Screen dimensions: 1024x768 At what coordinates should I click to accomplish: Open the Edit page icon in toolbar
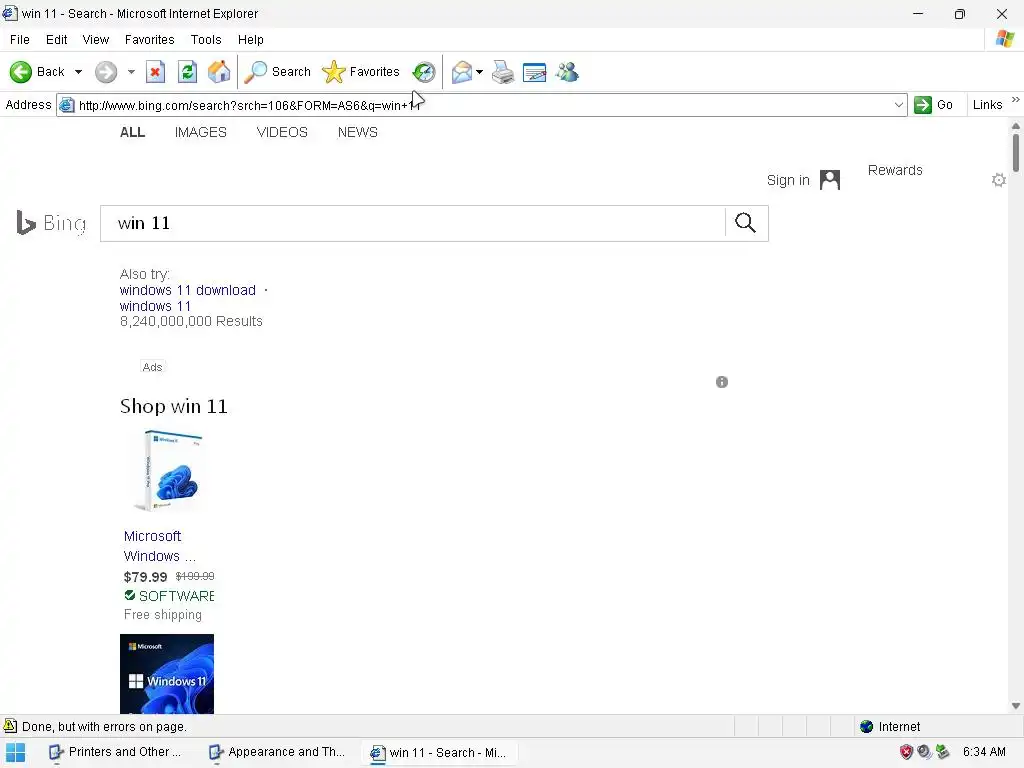(534, 72)
